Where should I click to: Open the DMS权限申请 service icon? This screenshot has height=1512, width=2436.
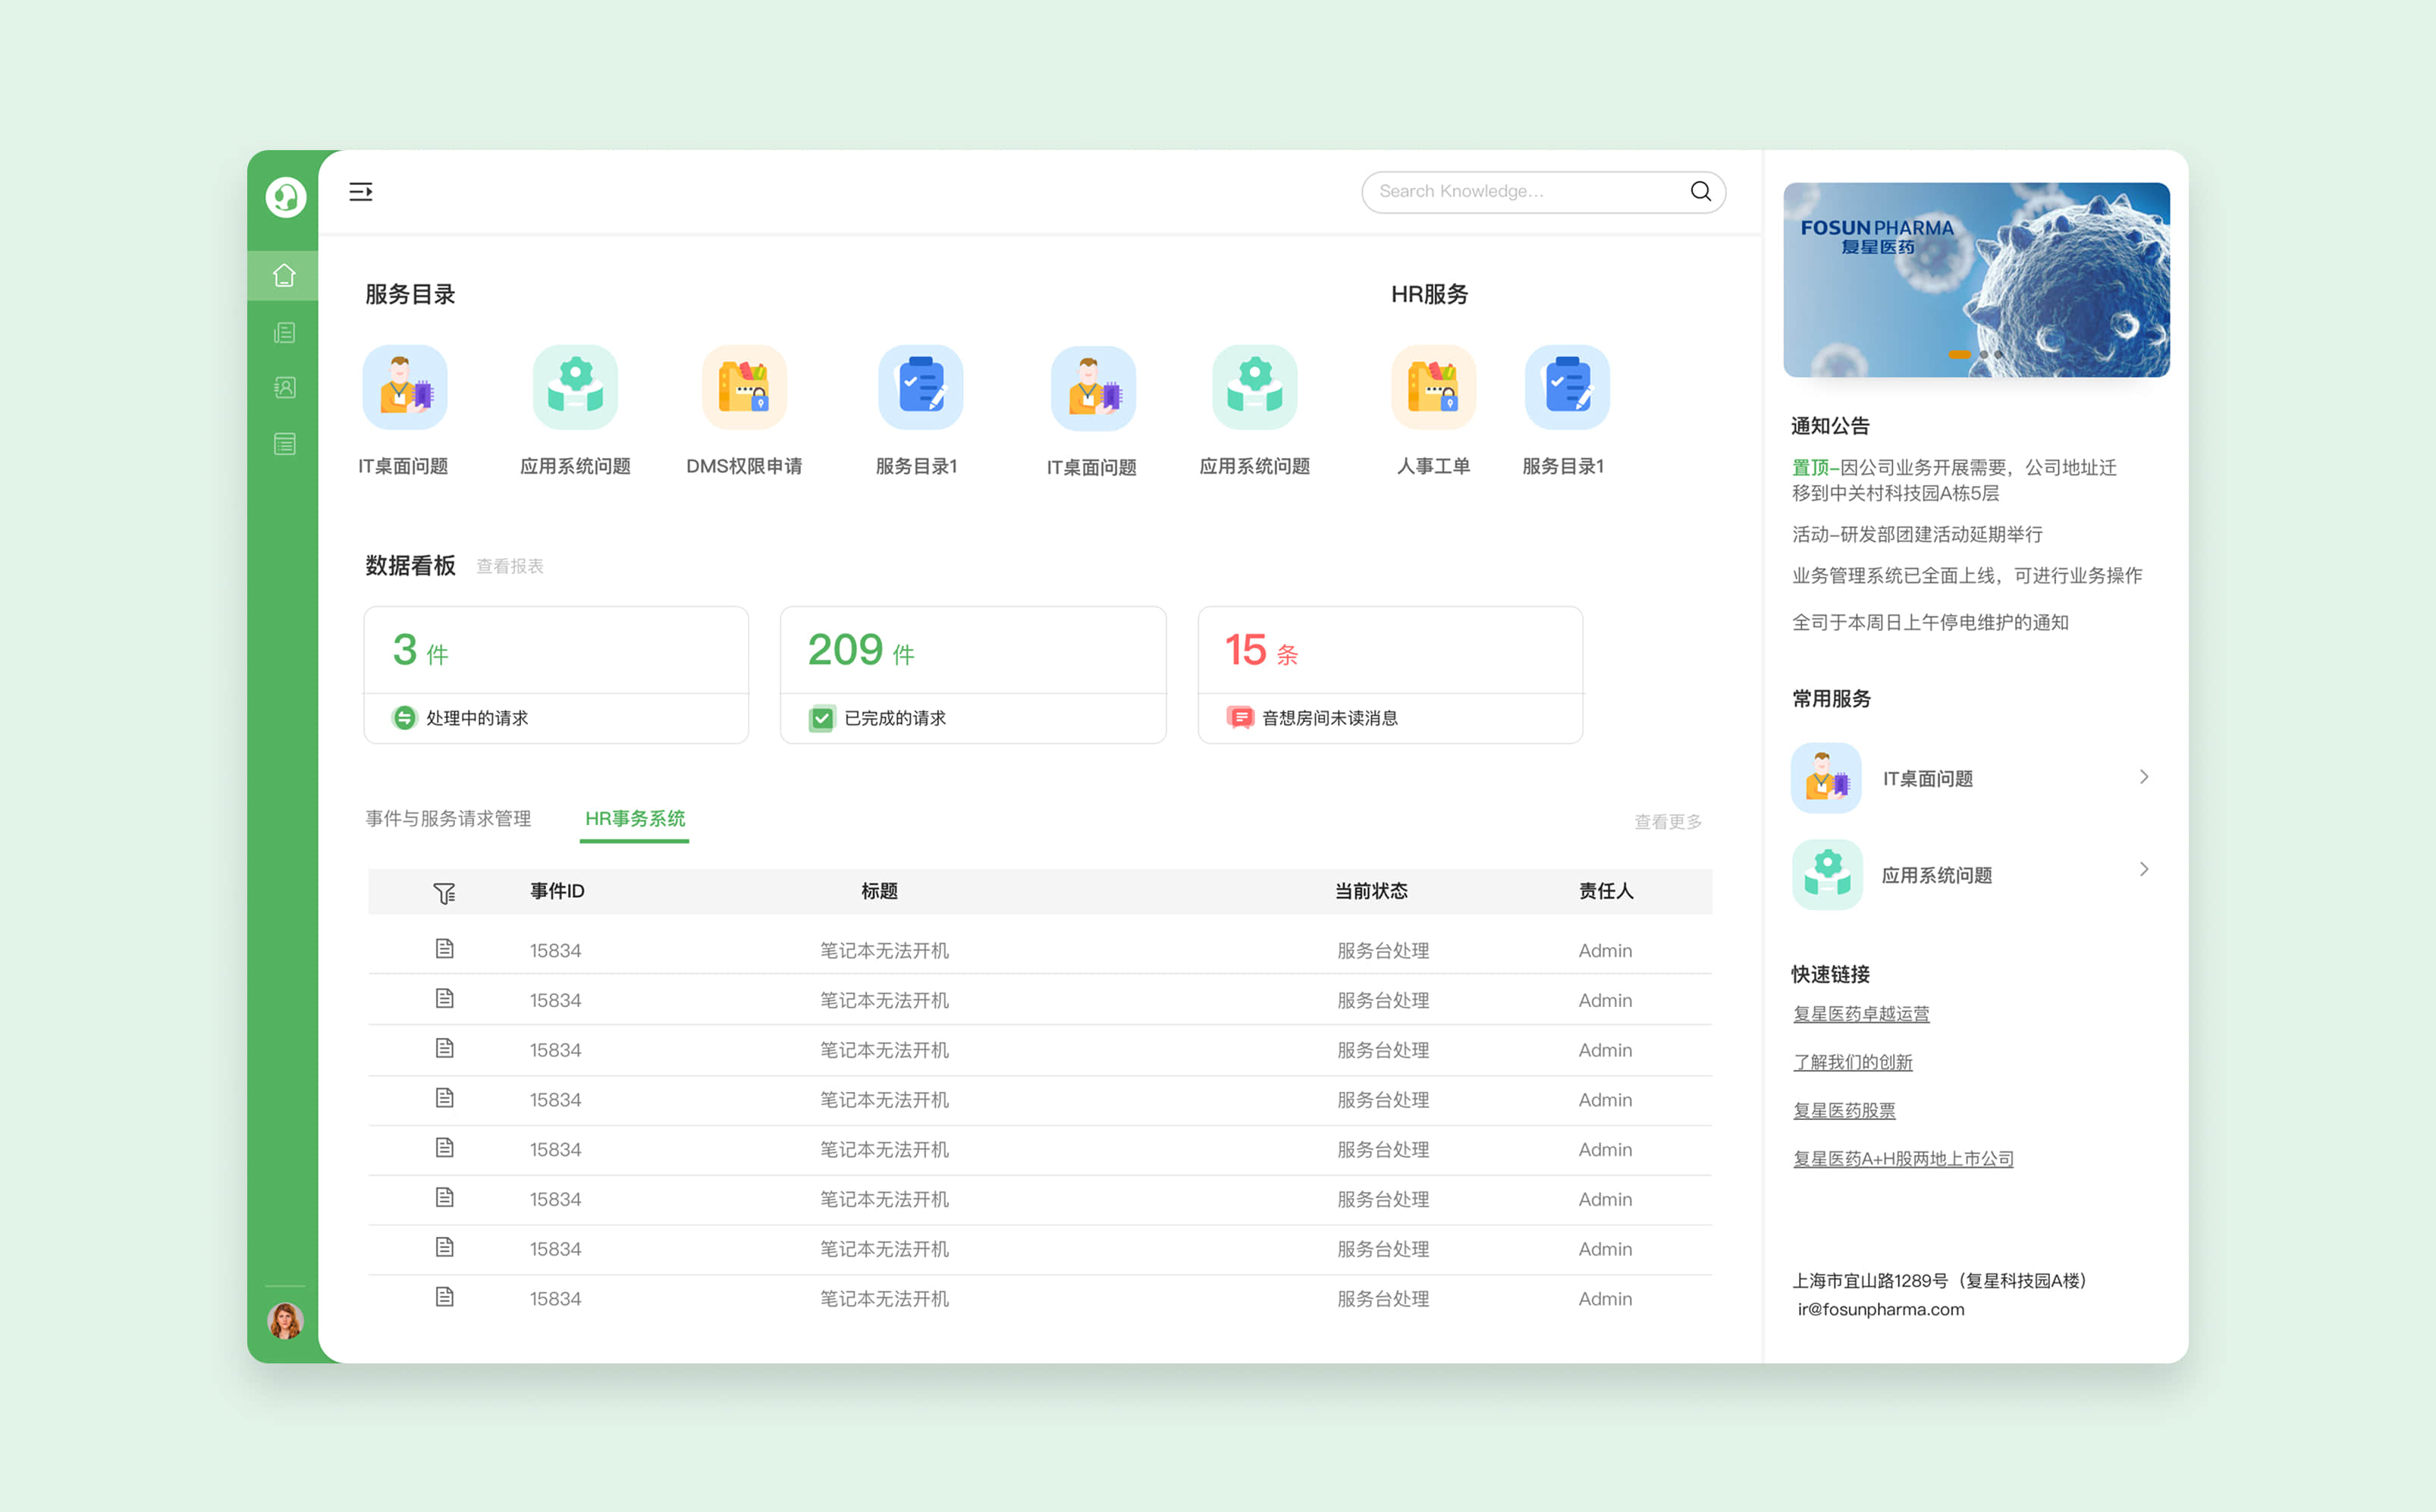[744, 388]
